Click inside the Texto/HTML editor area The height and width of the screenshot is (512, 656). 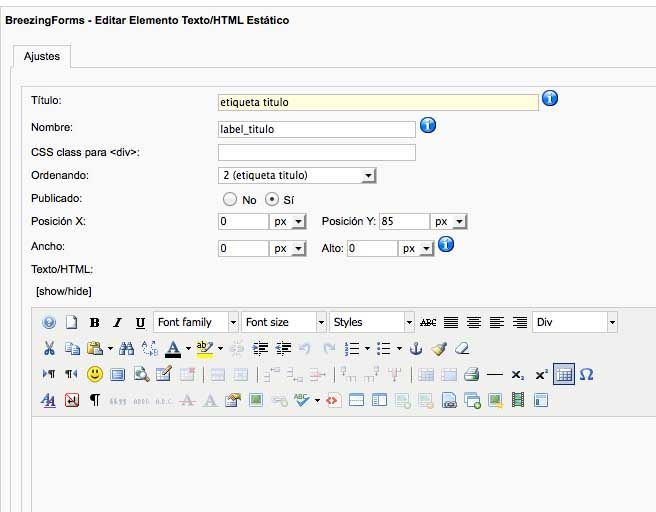coord(343,463)
